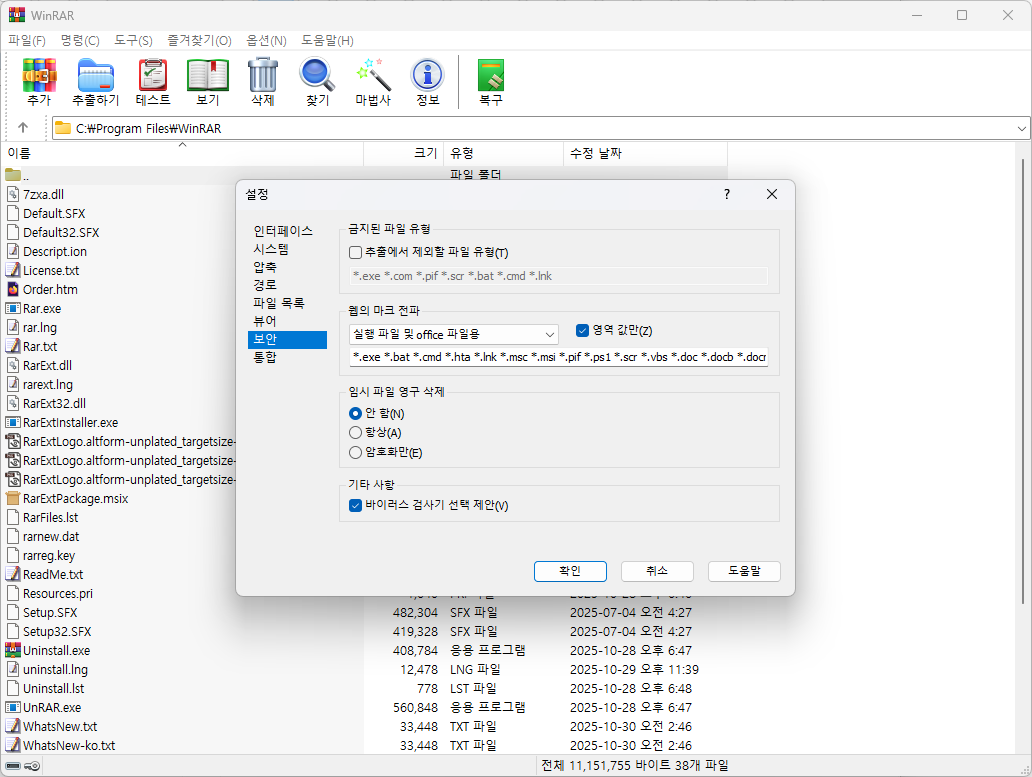Click the 테스트 (Test) toolbar icon

pos(153,75)
